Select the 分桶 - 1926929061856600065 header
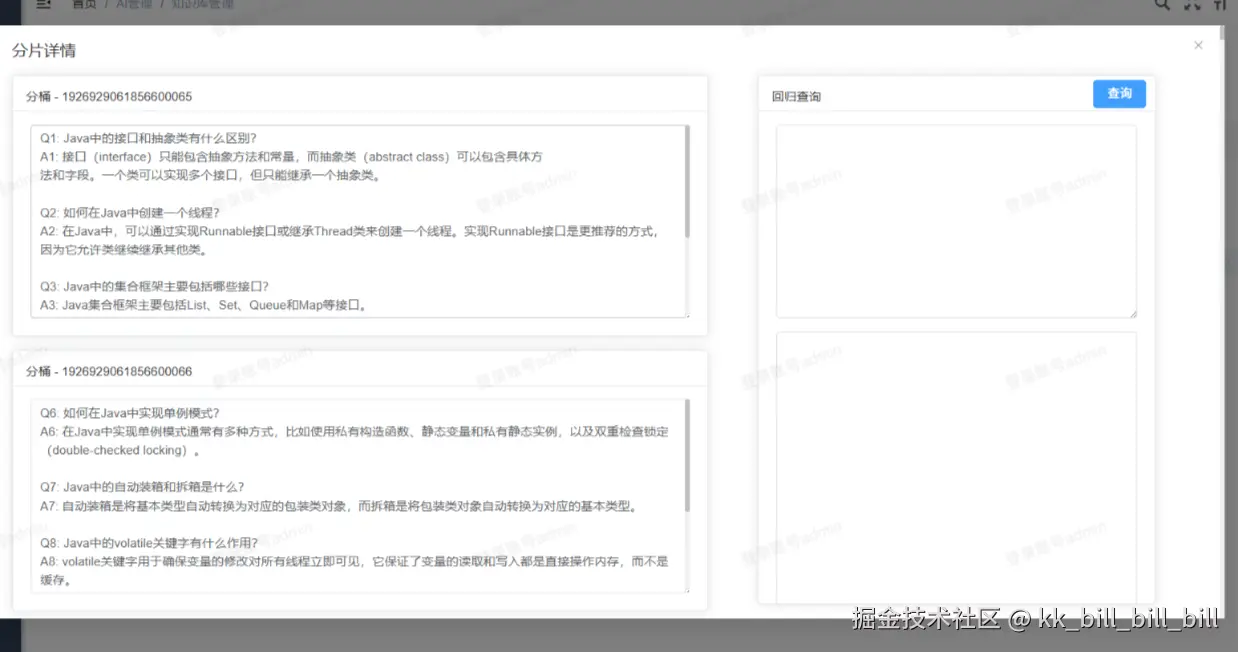 [x=110, y=94]
